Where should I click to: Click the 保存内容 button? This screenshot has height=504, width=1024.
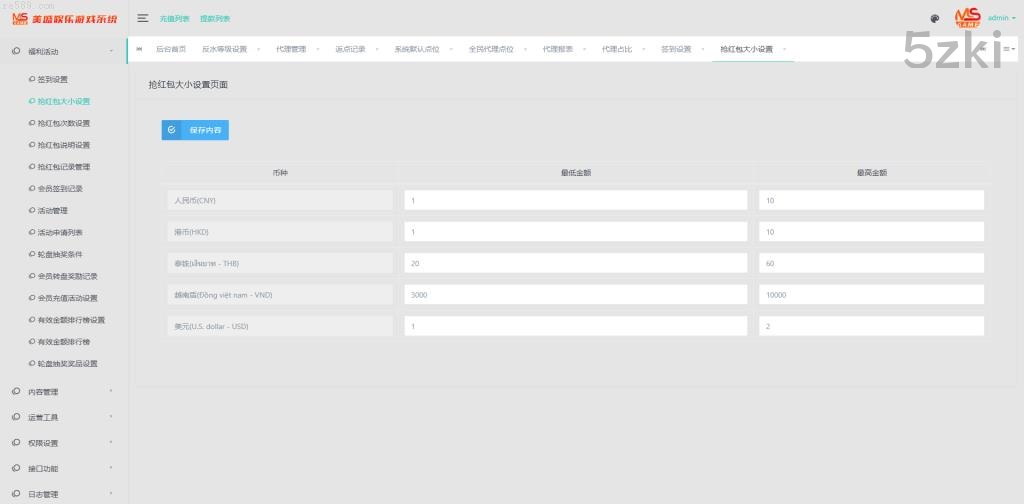tap(195, 130)
